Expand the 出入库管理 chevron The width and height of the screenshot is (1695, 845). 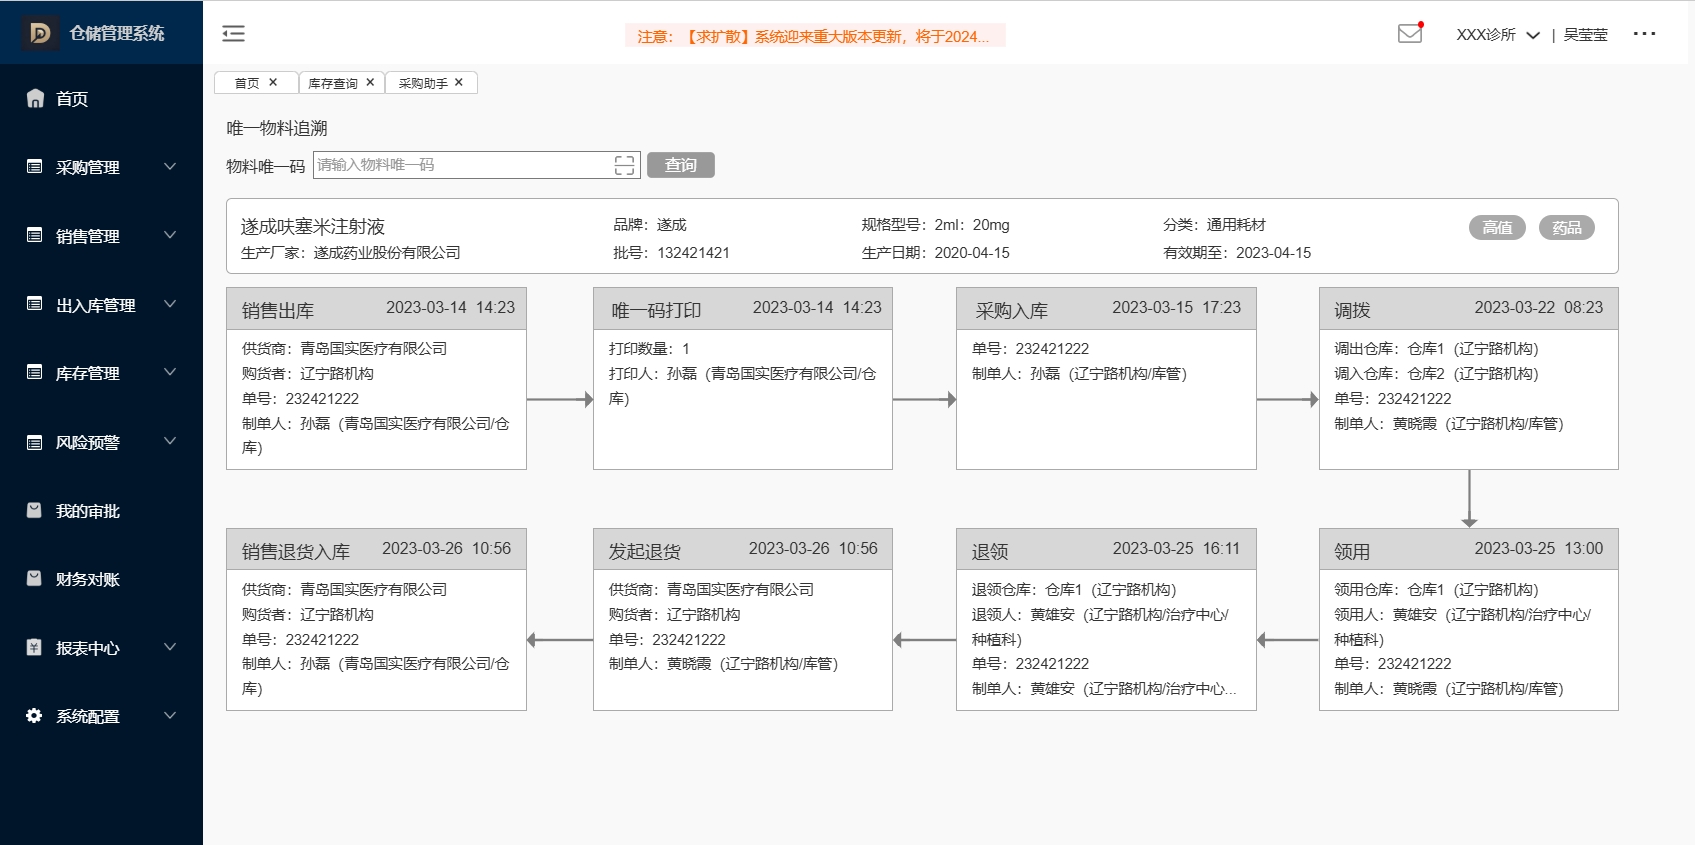pos(170,304)
